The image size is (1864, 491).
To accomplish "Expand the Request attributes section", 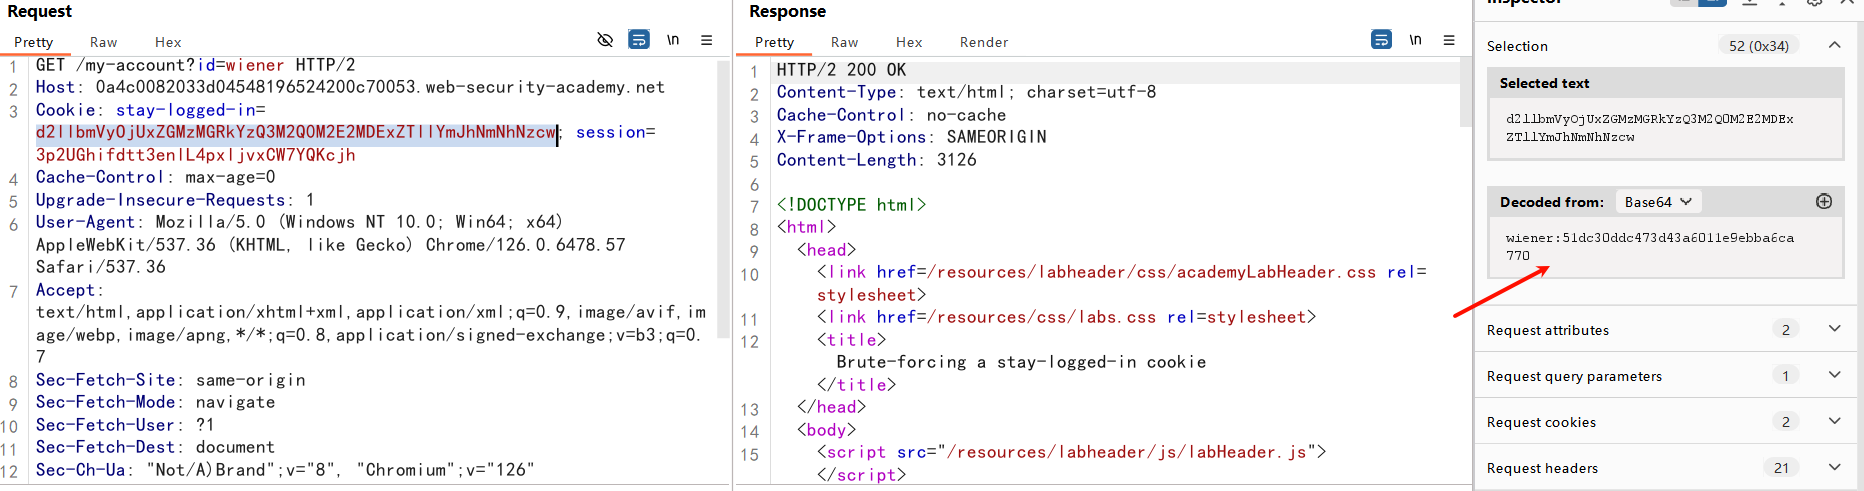I will [1834, 329].
